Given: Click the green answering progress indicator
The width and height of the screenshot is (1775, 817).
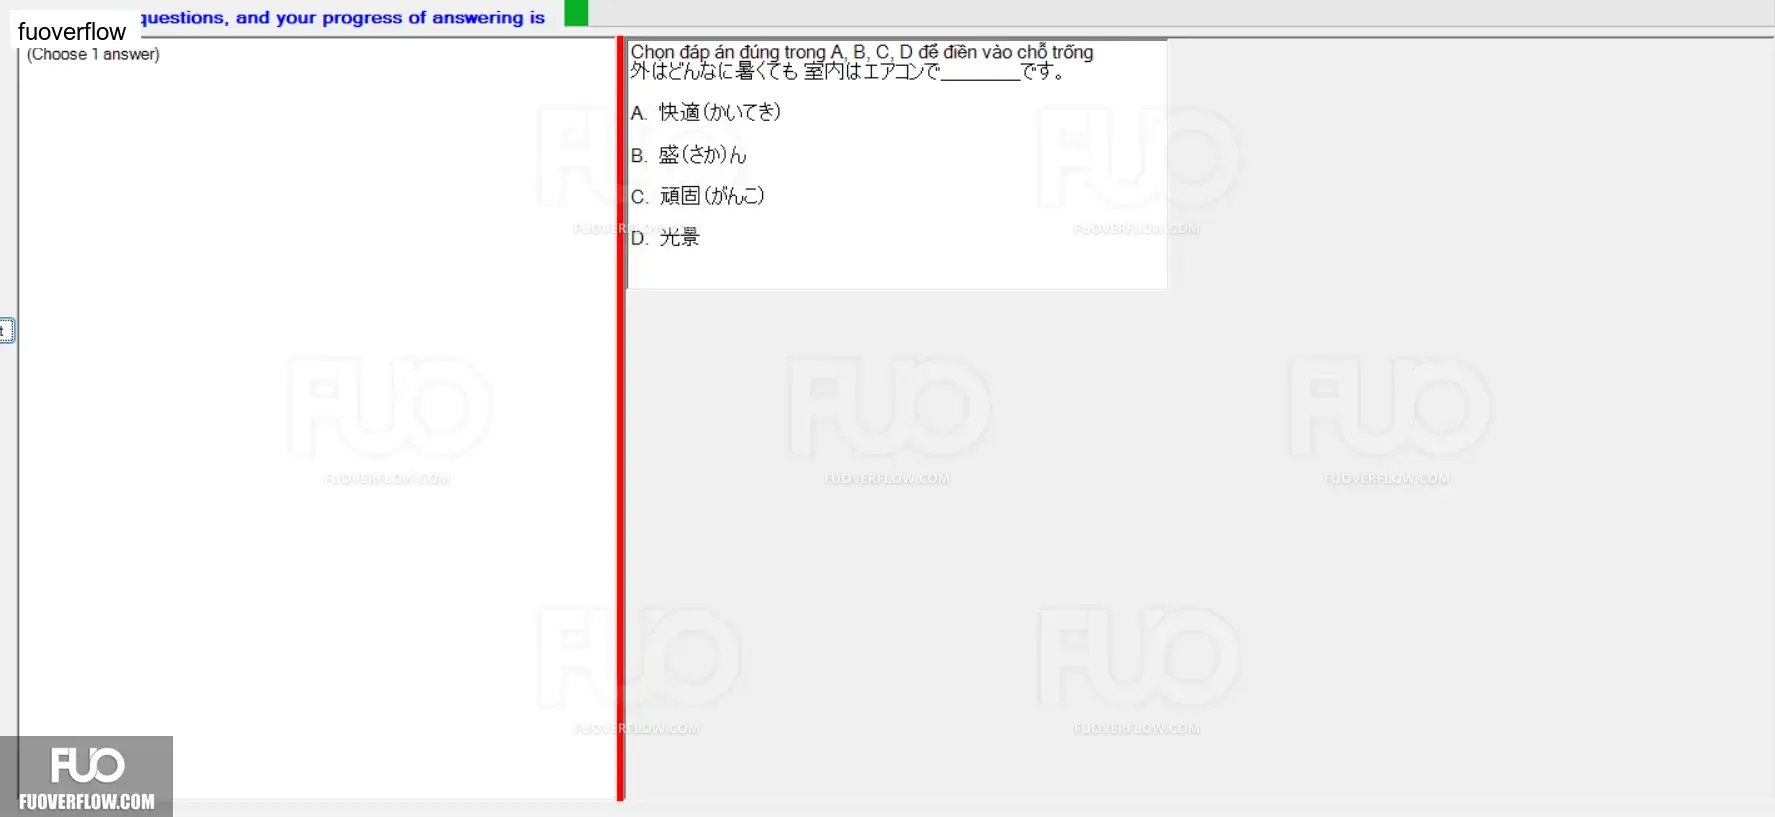Looking at the screenshot, I should (x=576, y=13).
